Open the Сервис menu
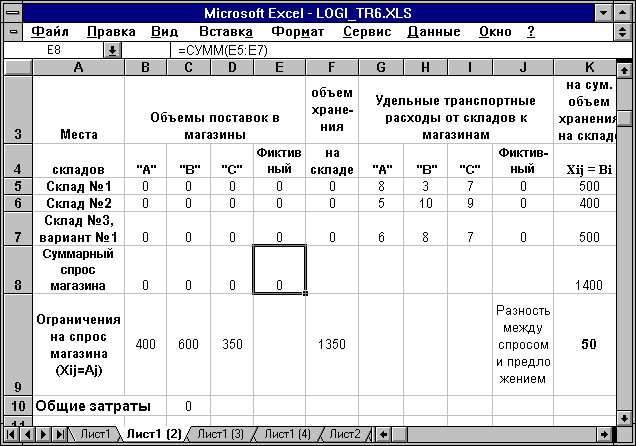 [367, 32]
